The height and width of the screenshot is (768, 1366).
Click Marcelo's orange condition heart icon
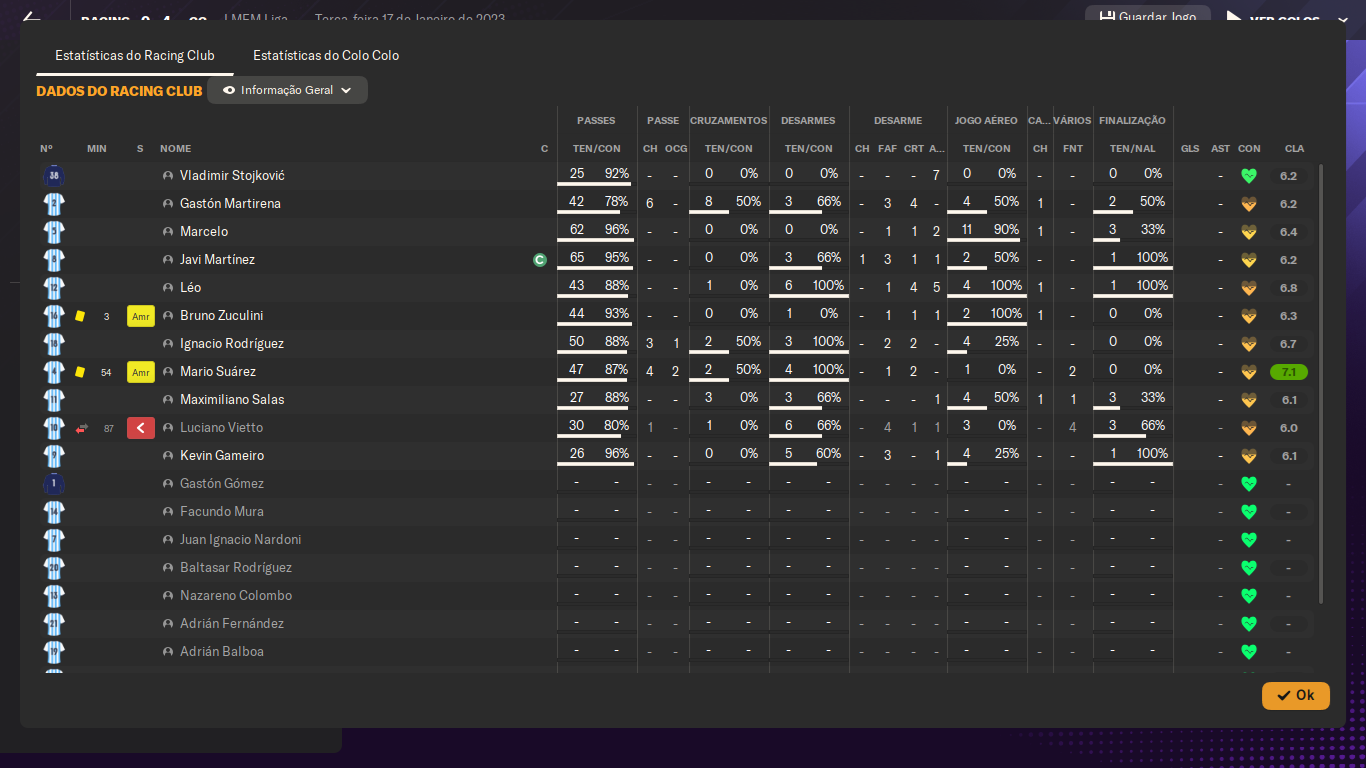[x=1248, y=232]
